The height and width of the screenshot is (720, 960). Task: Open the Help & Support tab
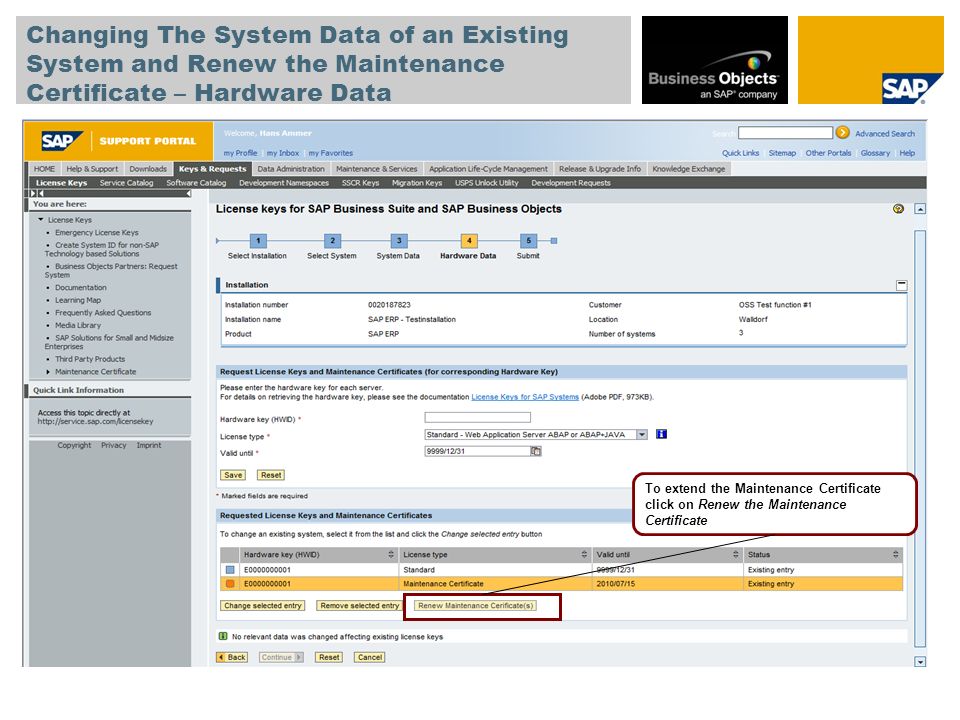coord(92,169)
